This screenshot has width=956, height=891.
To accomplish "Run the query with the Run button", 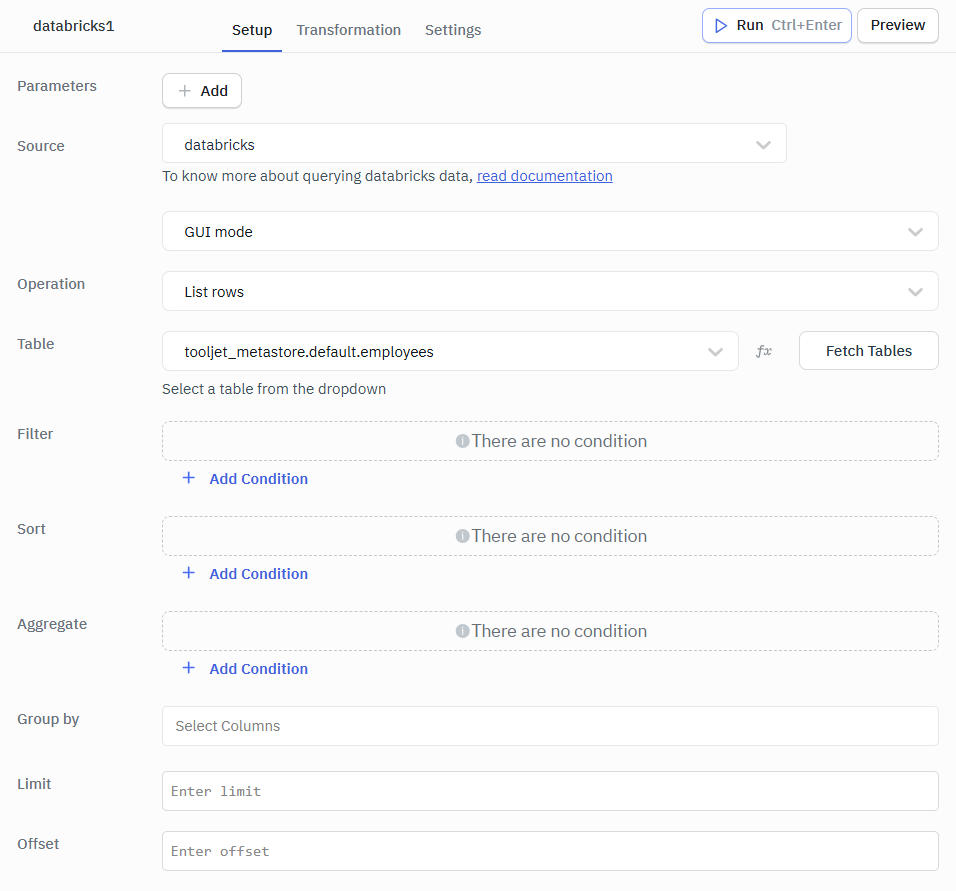I will (777, 26).
